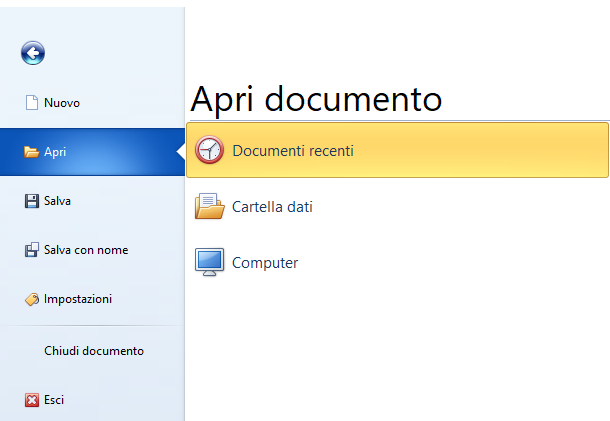Click the Cartella dati folder icon
Screen dimensions: 610x421
(x=210, y=207)
